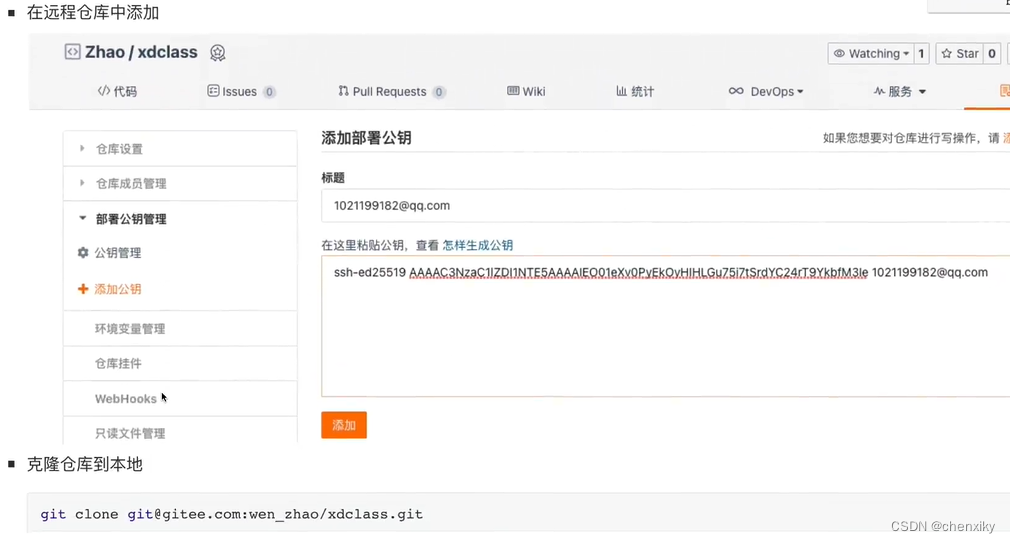Open WebHooks in the sidebar
This screenshot has height=543, width=1010.
pos(125,399)
